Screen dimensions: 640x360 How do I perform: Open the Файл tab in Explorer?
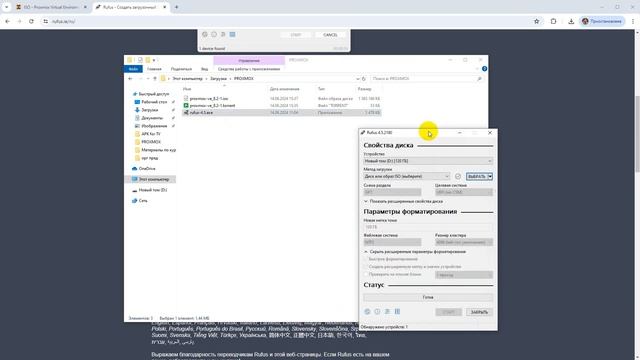coord(133,69)
